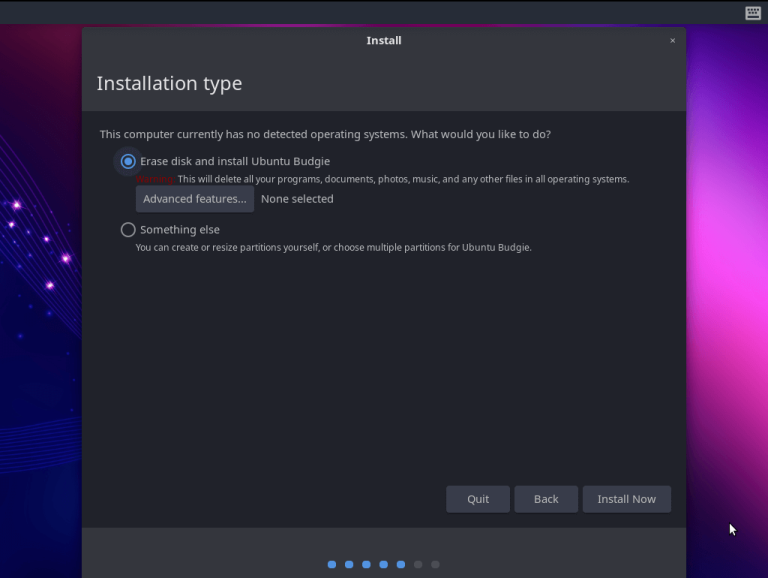Screen dimensions: 768x578
Task: Choose the Something else radio button
Action: point(128,230)
